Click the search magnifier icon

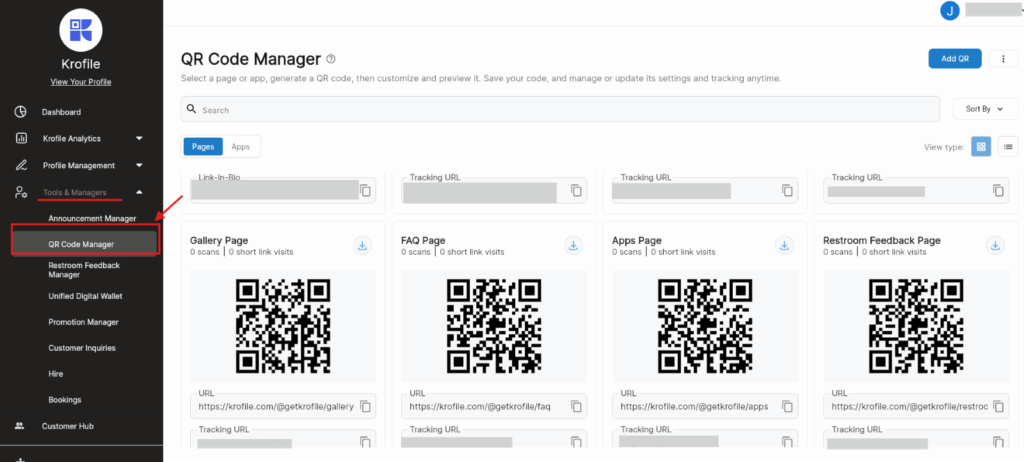(191, 109)
